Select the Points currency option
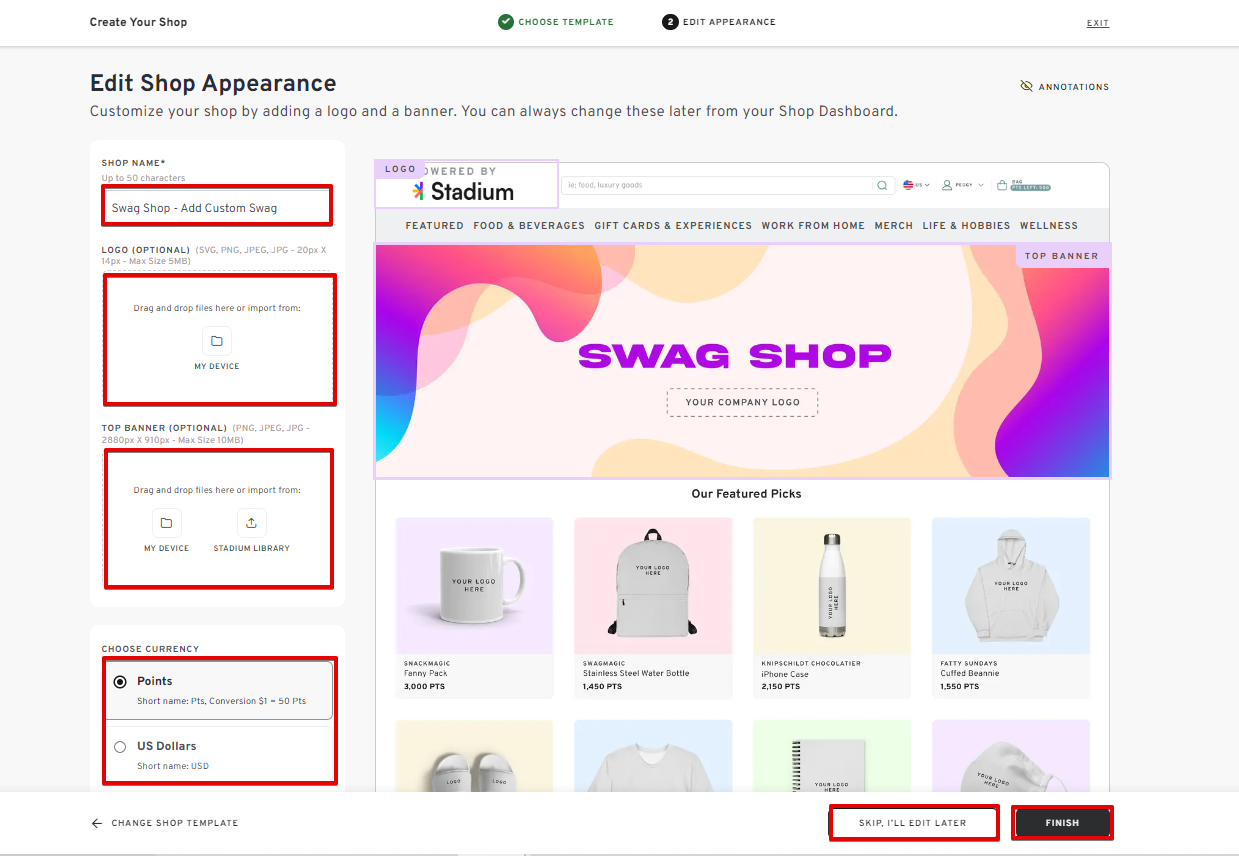The image size is (1239, 856). pyautogui.click(x=120, y=680)
